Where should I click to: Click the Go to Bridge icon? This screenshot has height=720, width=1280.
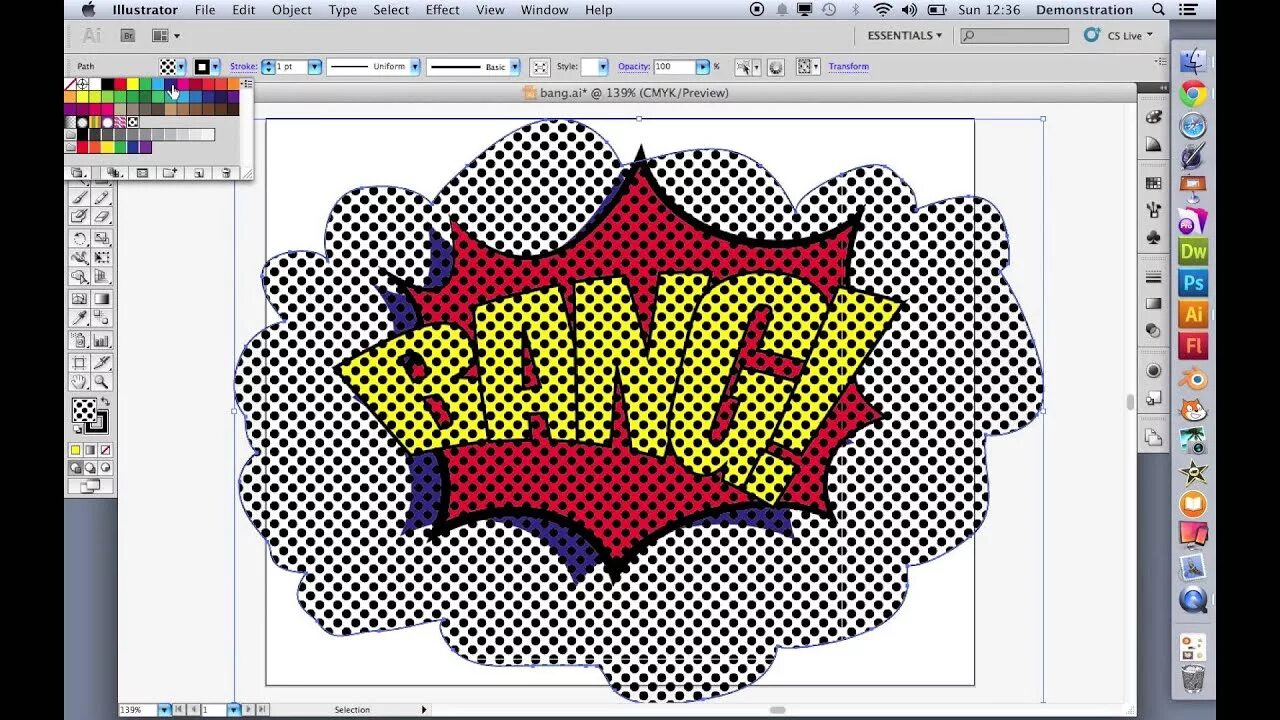128,35
